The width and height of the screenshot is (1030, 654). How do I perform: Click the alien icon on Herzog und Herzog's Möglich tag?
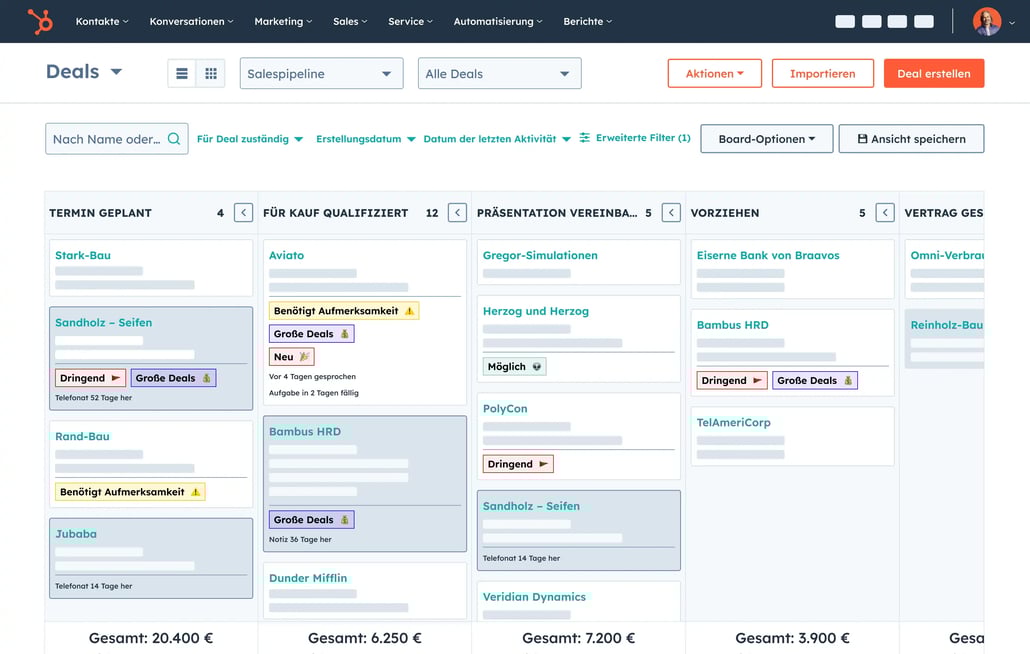click(x=536, y=366)
